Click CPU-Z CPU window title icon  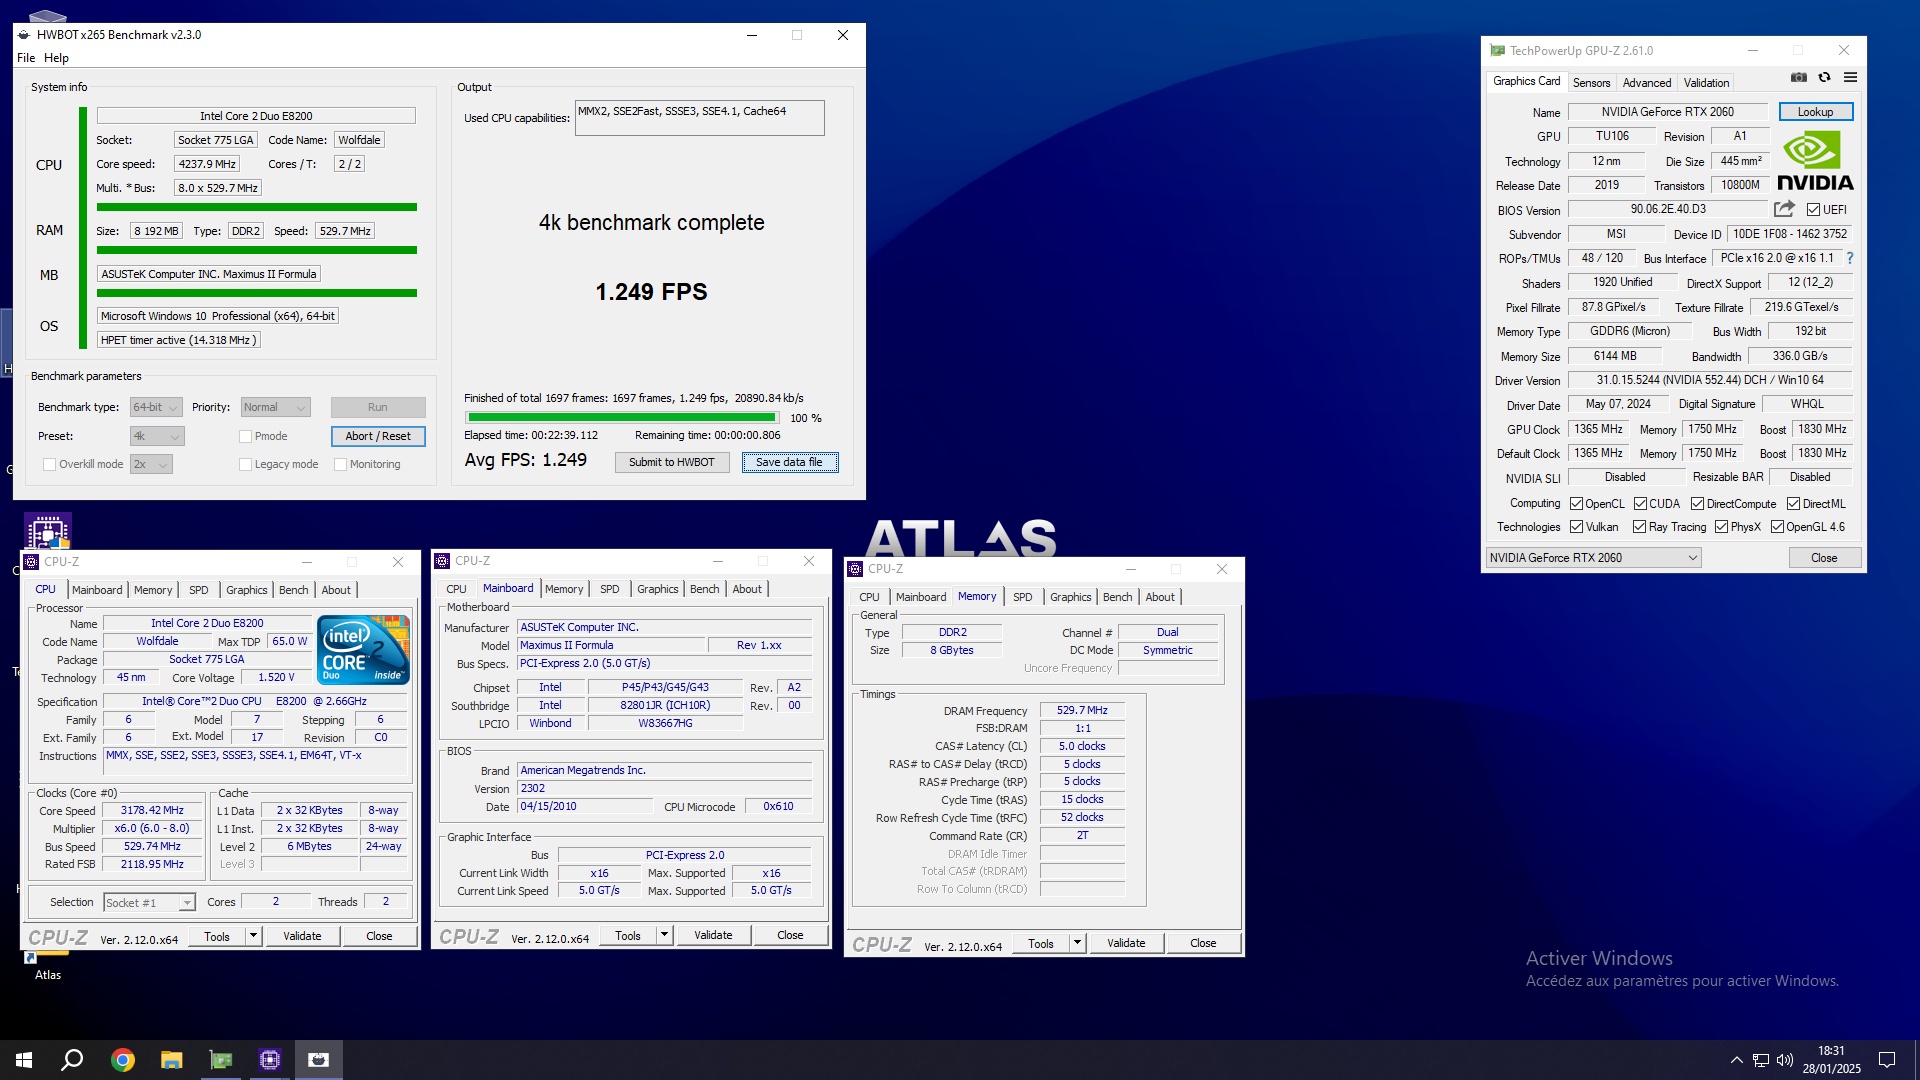click(x=32, y=562)
